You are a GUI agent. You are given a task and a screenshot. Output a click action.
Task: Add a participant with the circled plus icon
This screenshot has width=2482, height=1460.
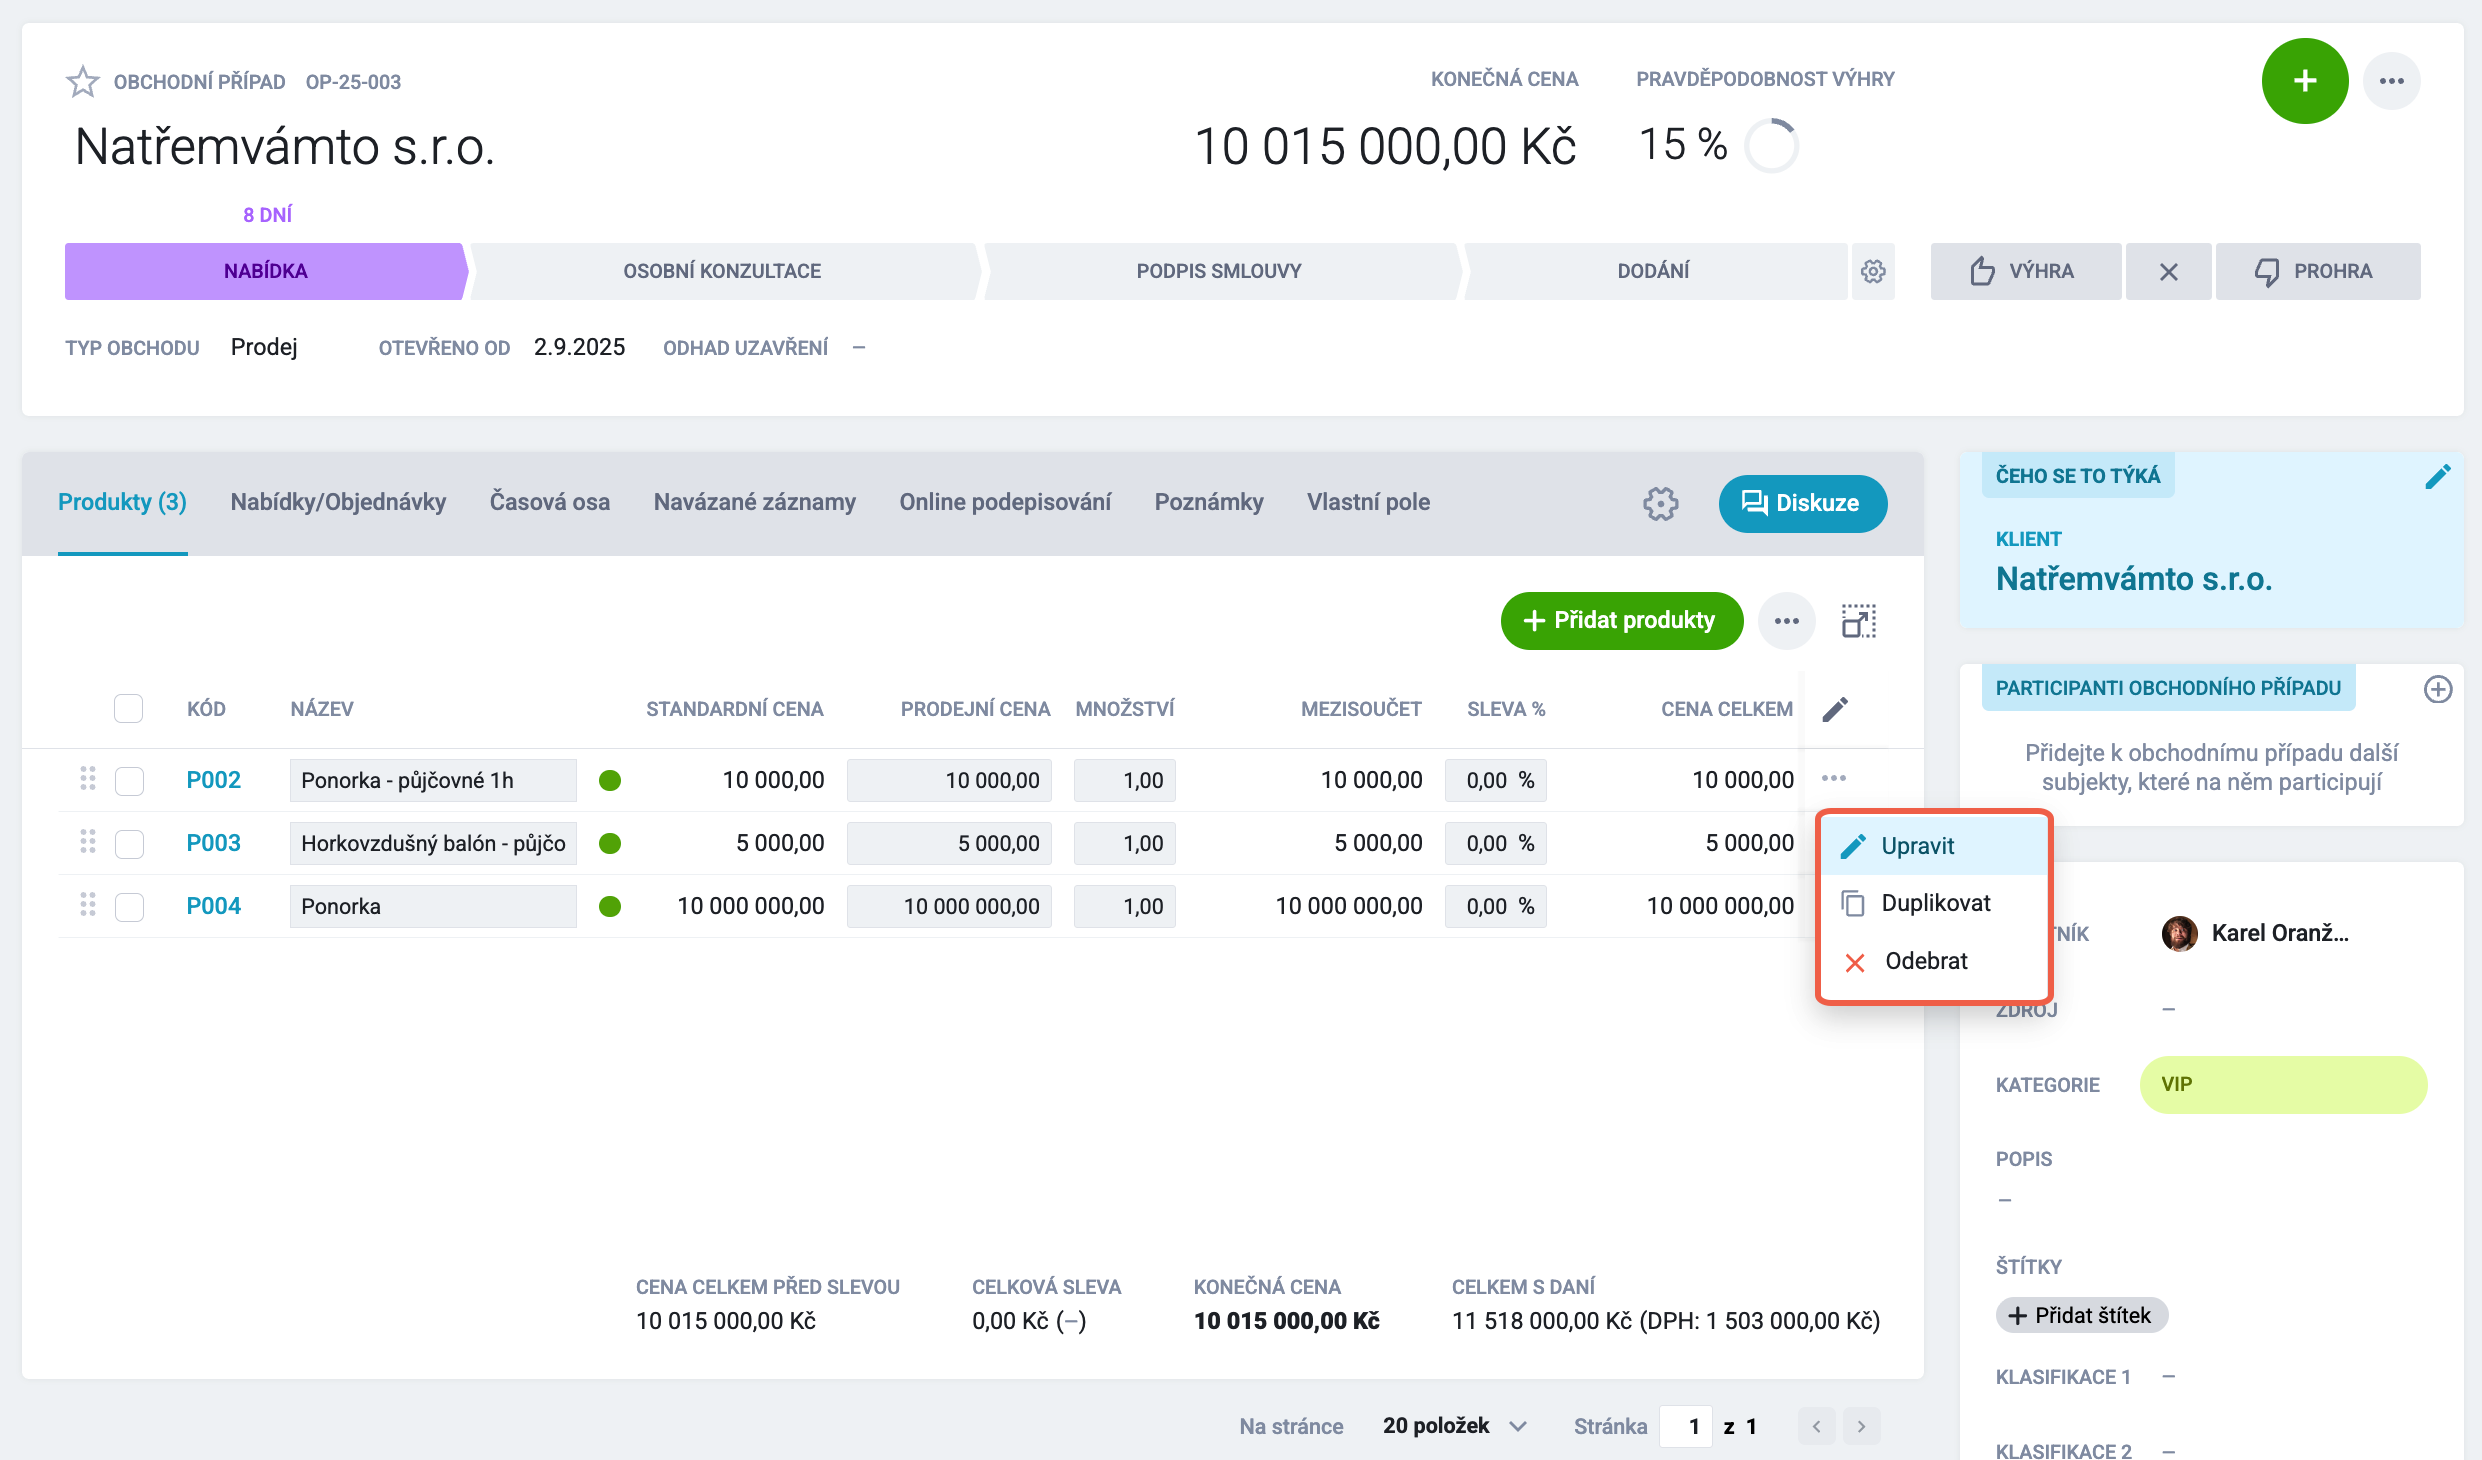tap(2438, 689)
